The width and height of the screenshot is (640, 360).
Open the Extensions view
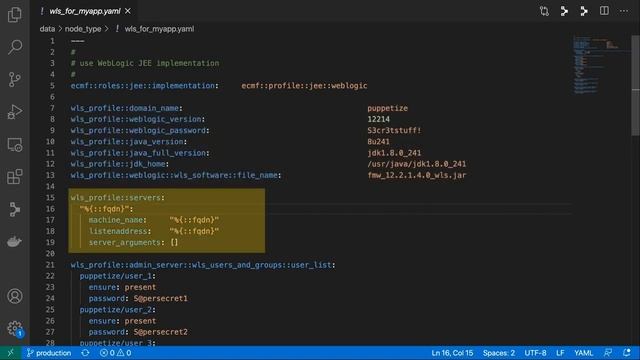15,177
